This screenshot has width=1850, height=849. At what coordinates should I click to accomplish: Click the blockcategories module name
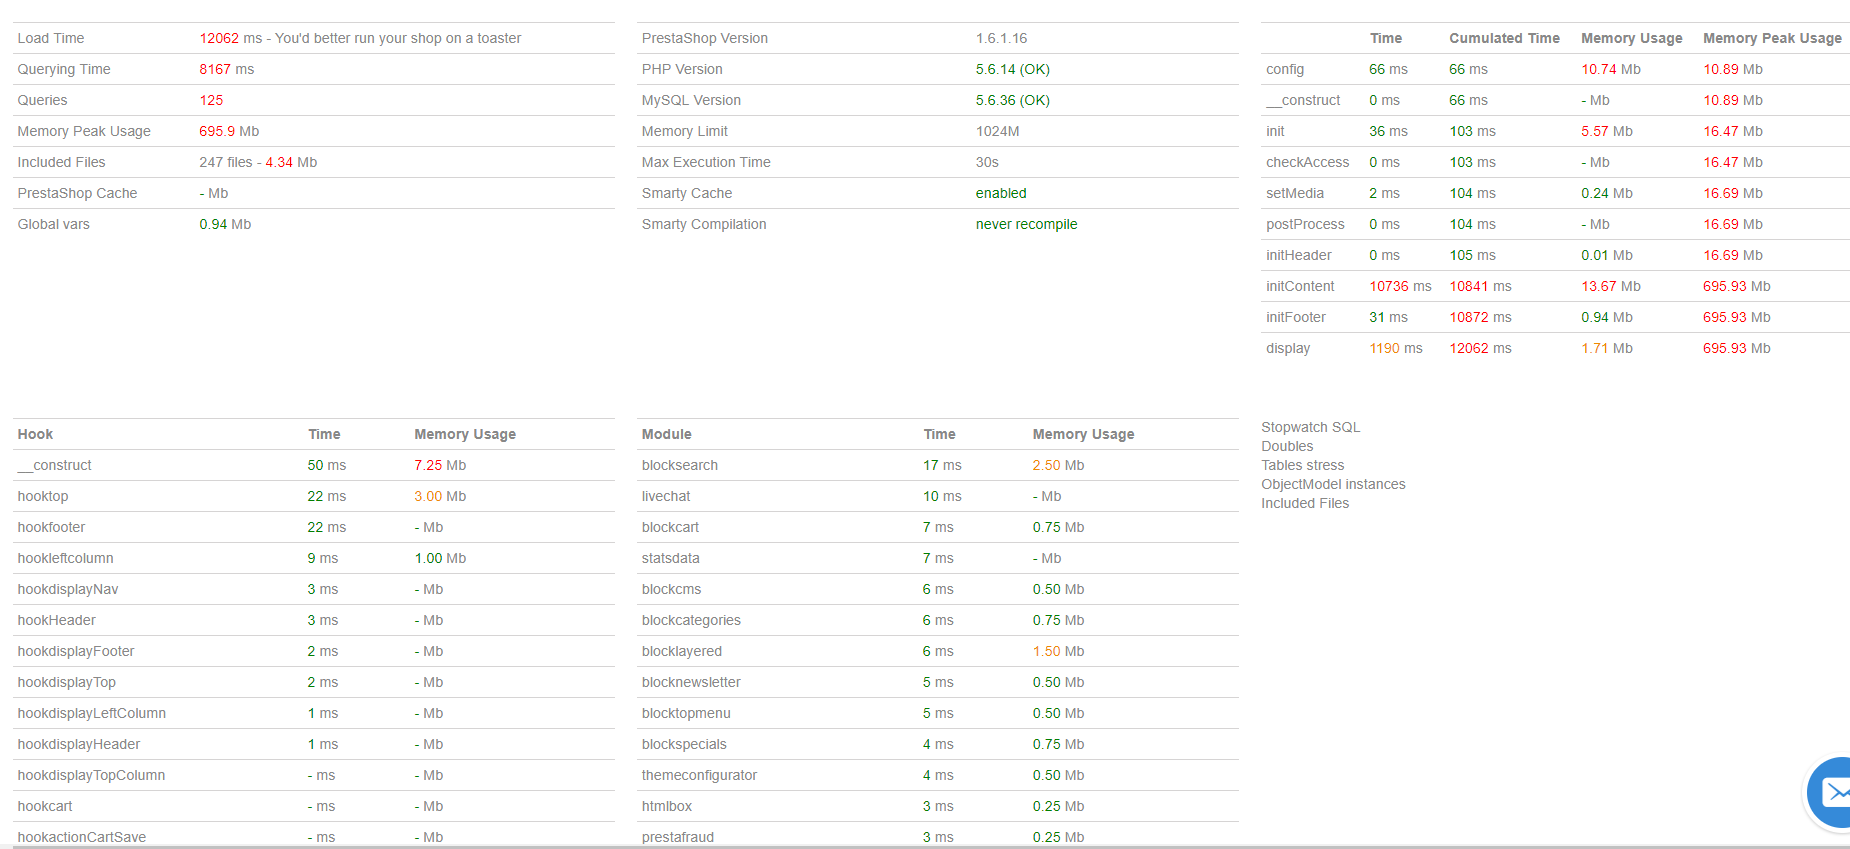[691, 620]
